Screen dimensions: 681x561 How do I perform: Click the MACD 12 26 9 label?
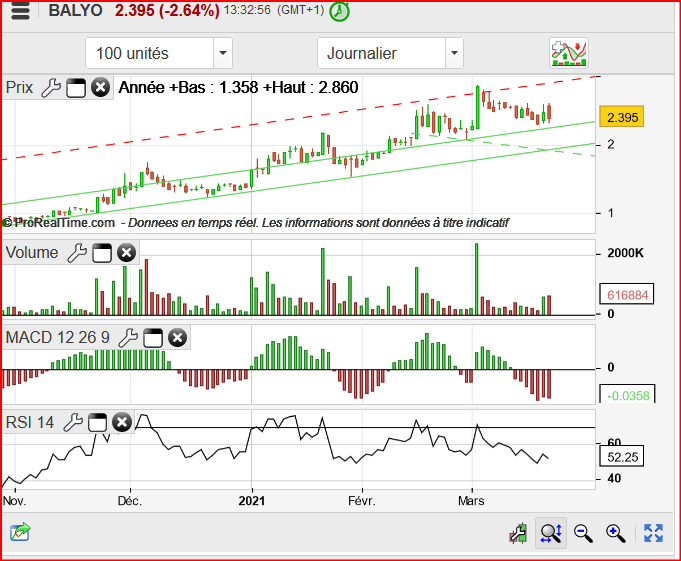(58, 337)
